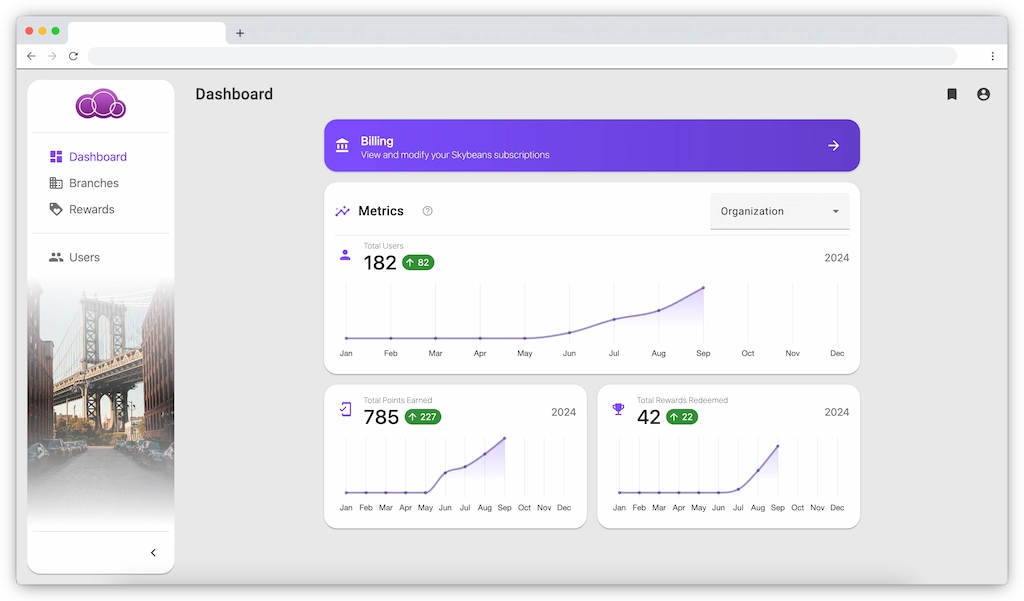Image resolution: width=1024 pixels, height=601 pixels.
Task: Click the bookmark icon in the header
Action: pyautogui.click(x=951, y=93)
